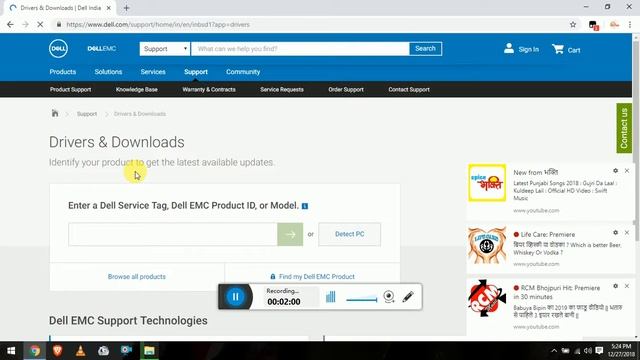The image size is (640, 360).
Task: Click the site search input field
Action: pos(300,49)
